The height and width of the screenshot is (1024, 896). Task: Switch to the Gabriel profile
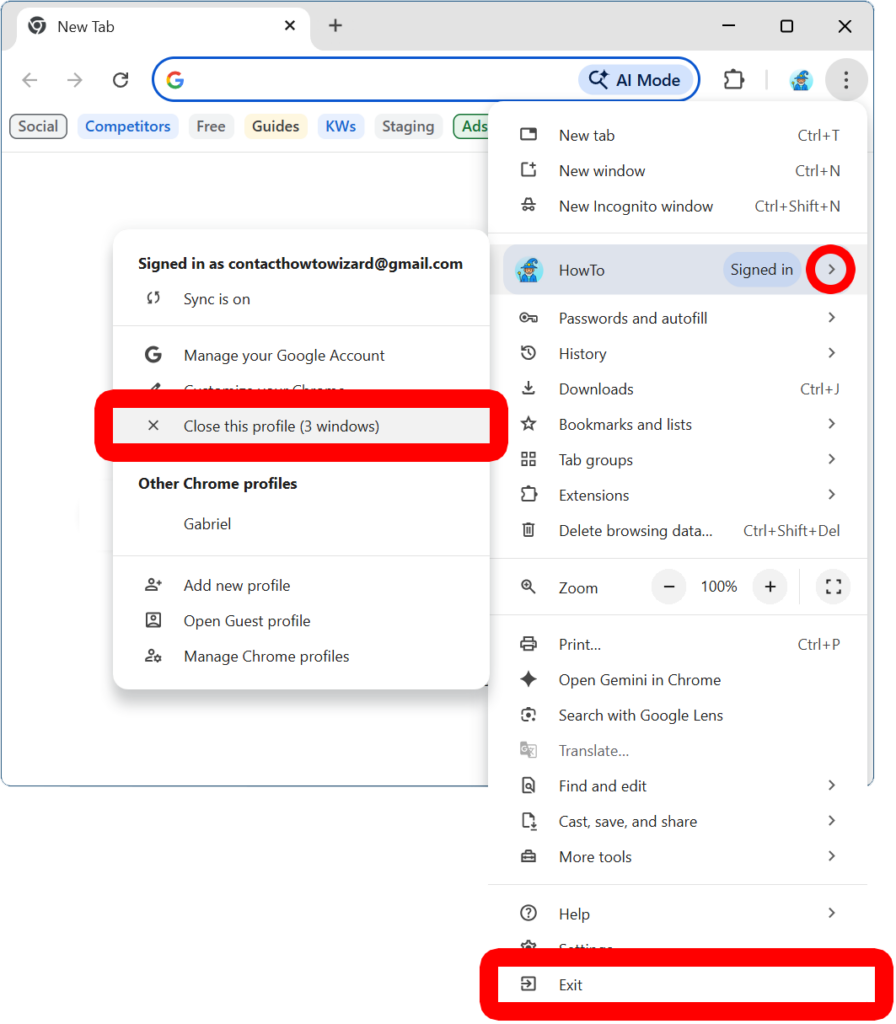tap(207, 523)
